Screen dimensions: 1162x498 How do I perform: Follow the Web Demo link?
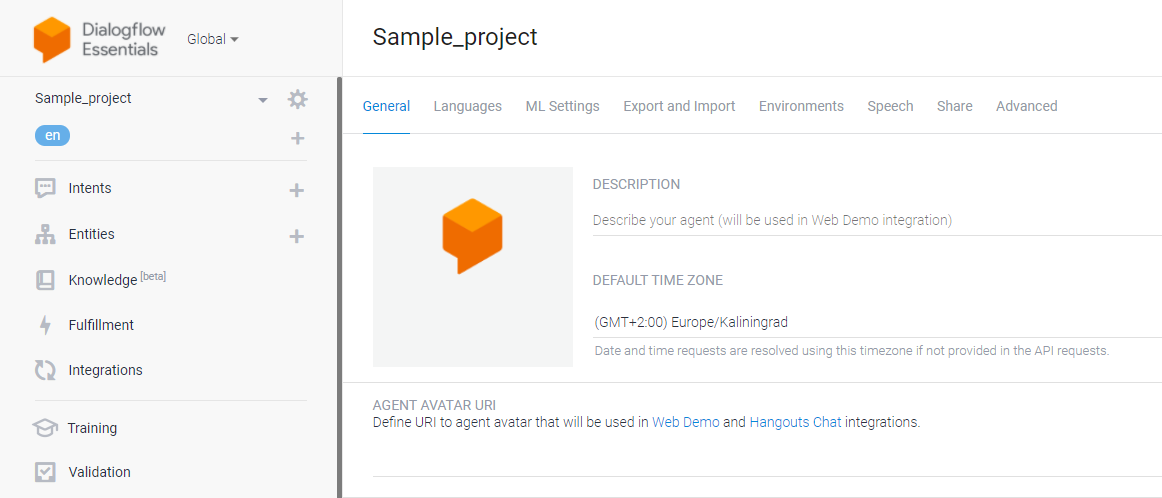[x=685, y=423]
